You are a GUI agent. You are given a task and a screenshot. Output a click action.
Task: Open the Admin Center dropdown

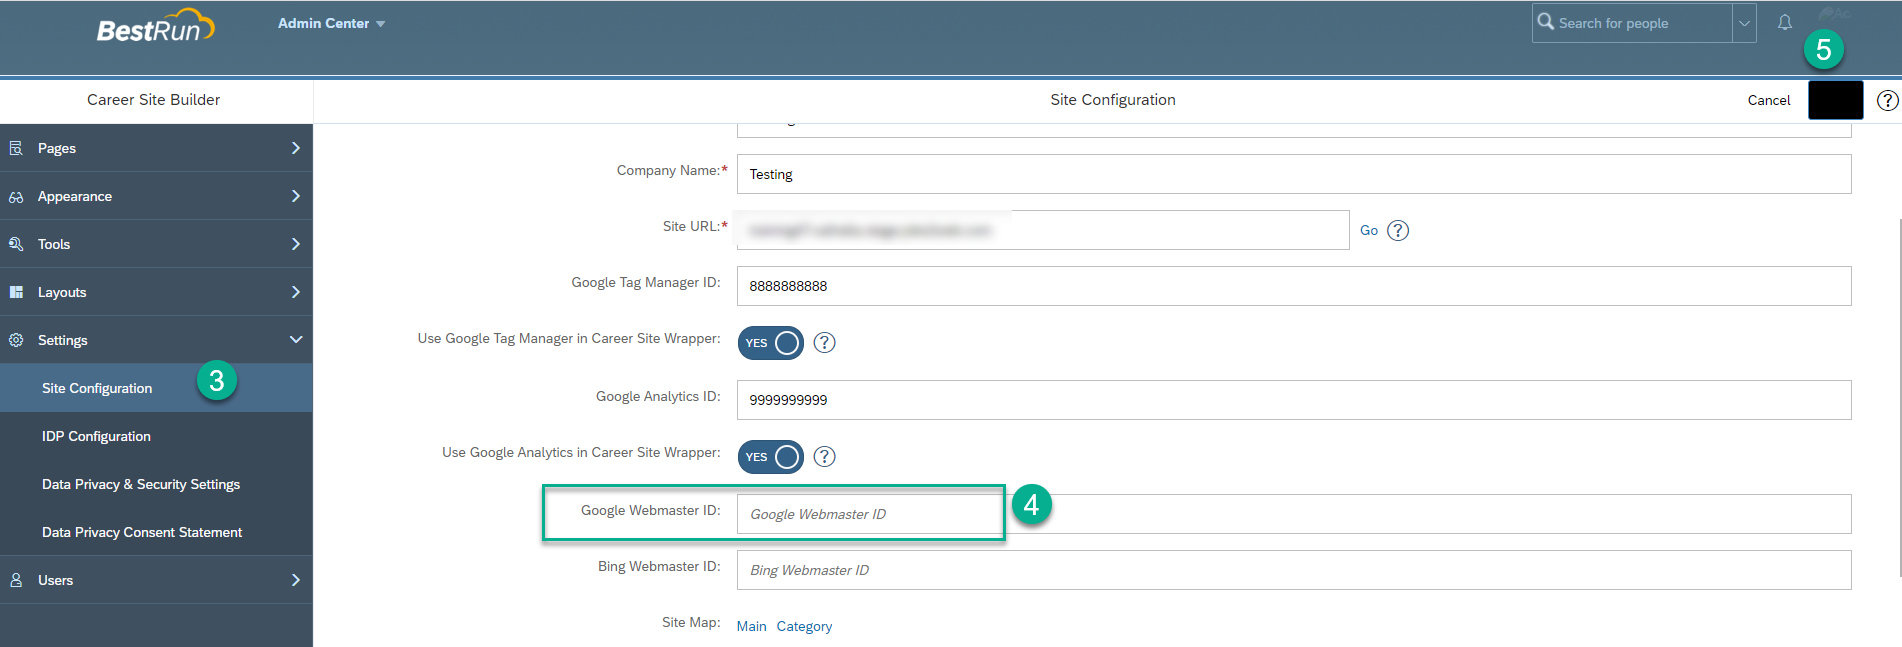click(331, 23)
